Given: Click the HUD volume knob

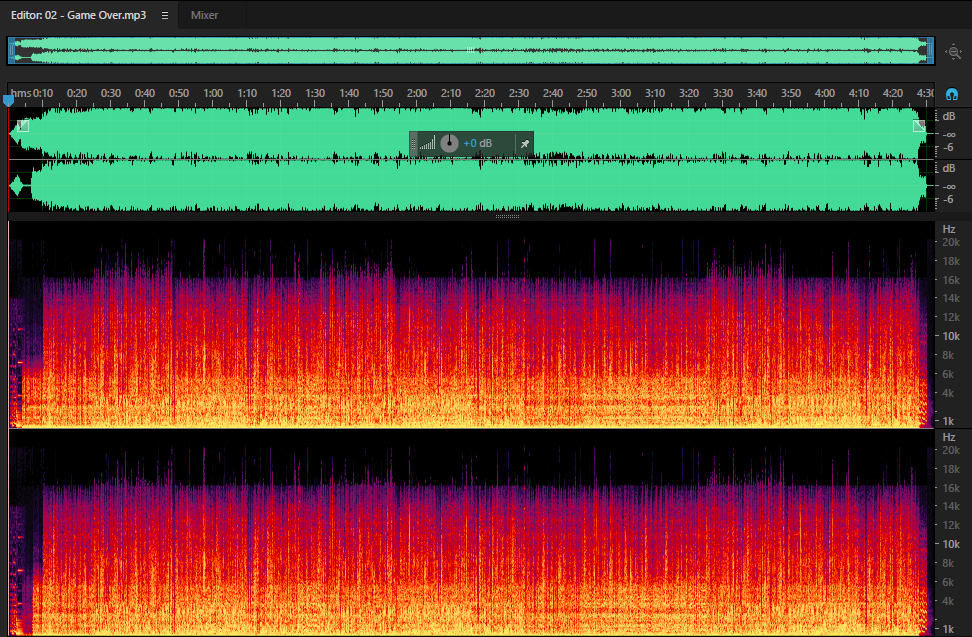Looking at the screenshot, I should point(449,143).
